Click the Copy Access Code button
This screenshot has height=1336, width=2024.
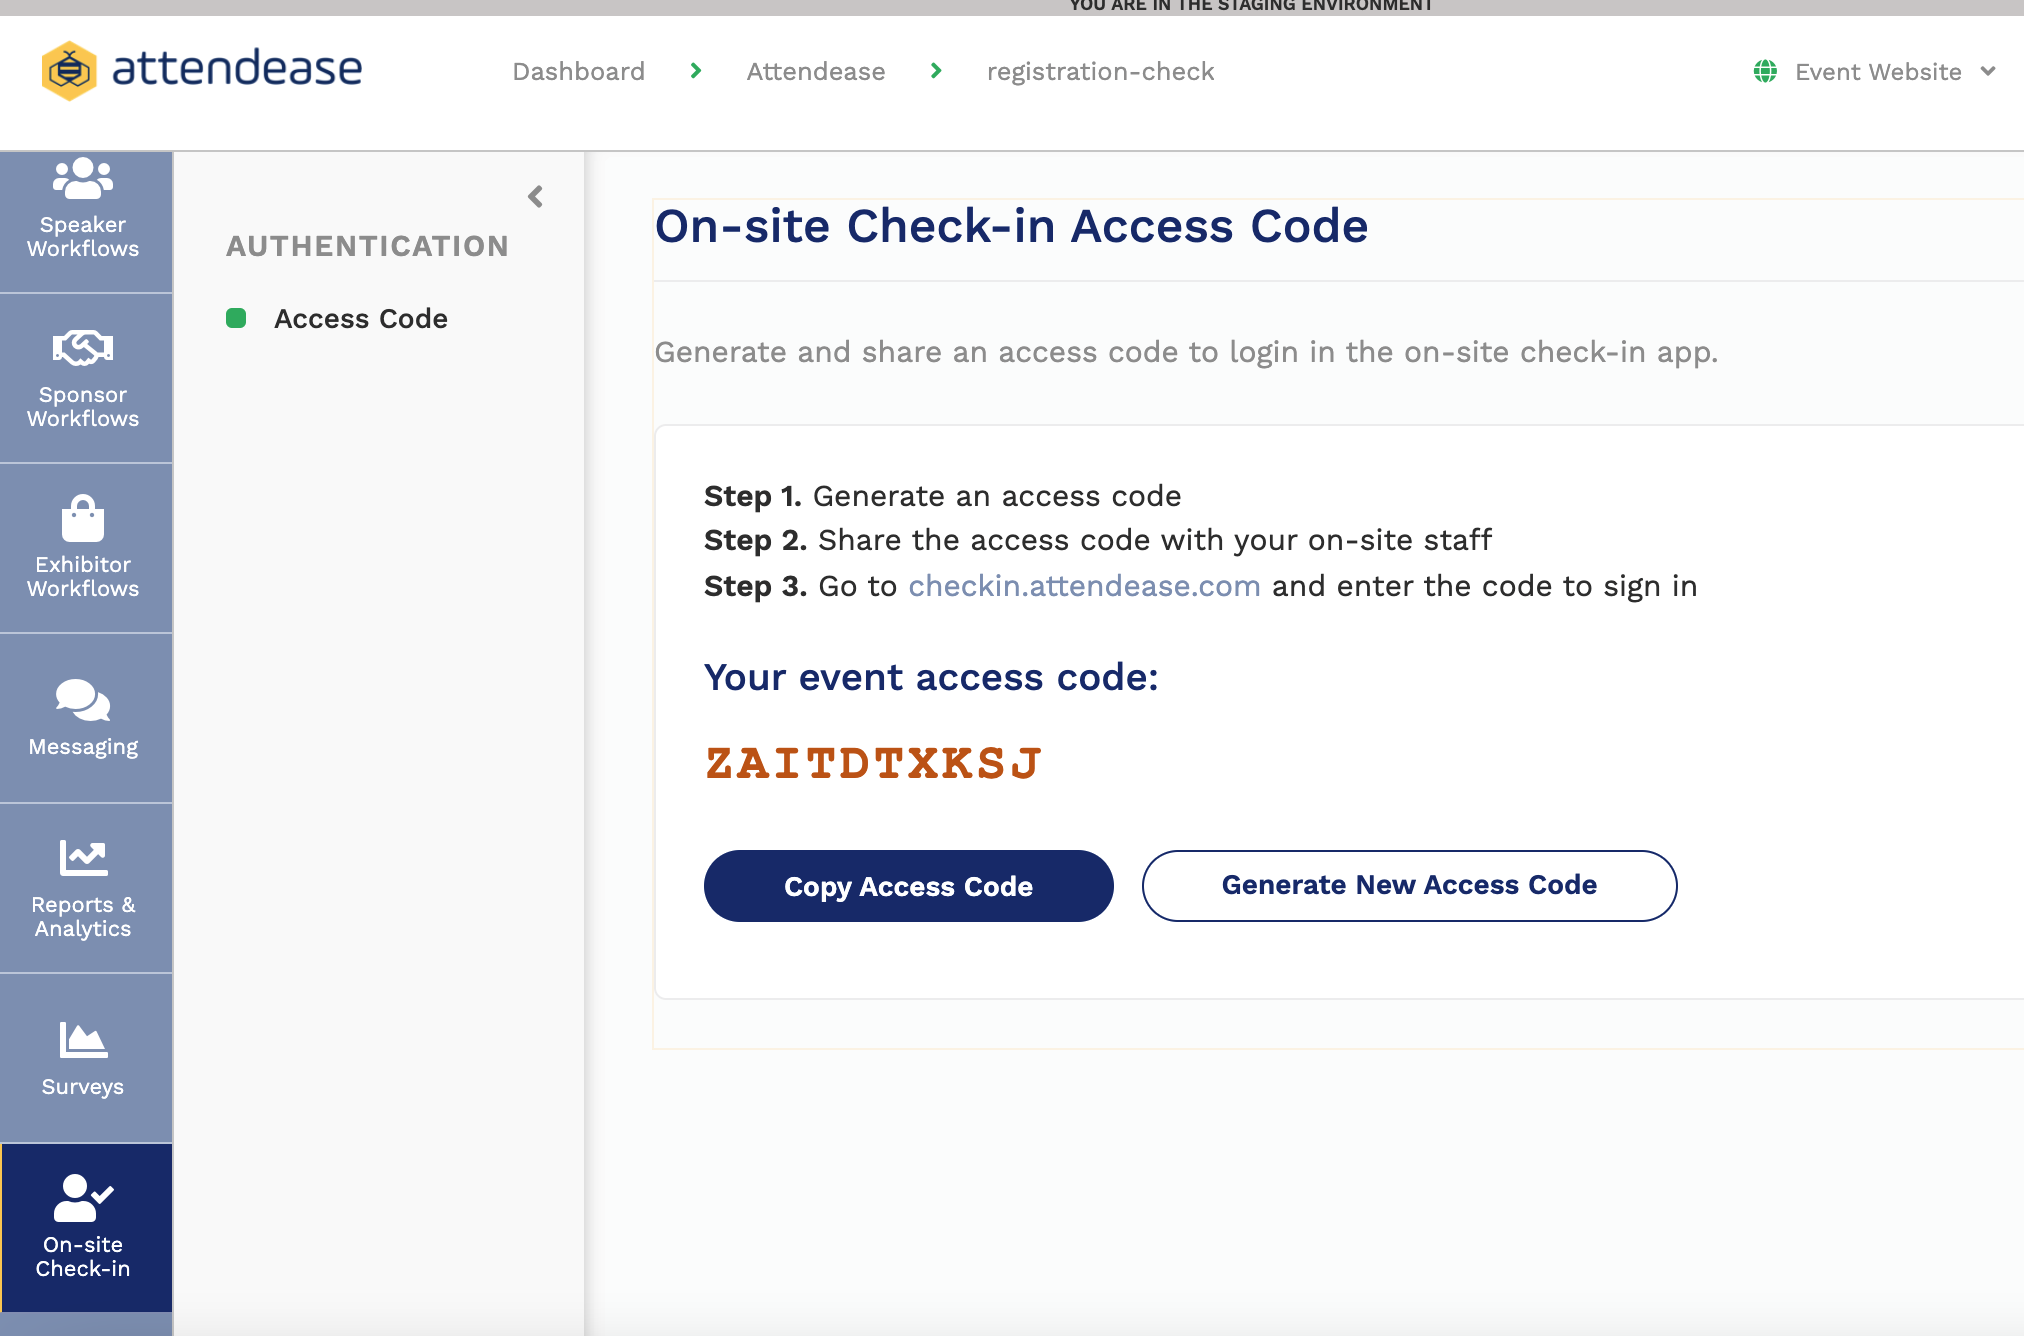(x=908, y=886)
